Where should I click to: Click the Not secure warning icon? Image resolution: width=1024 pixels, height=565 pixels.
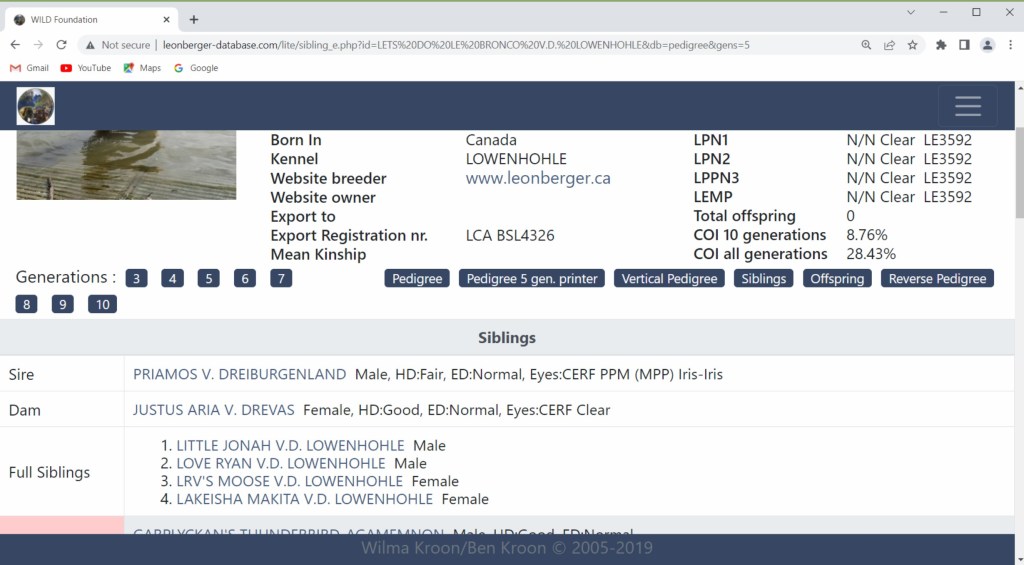(90, 45)
